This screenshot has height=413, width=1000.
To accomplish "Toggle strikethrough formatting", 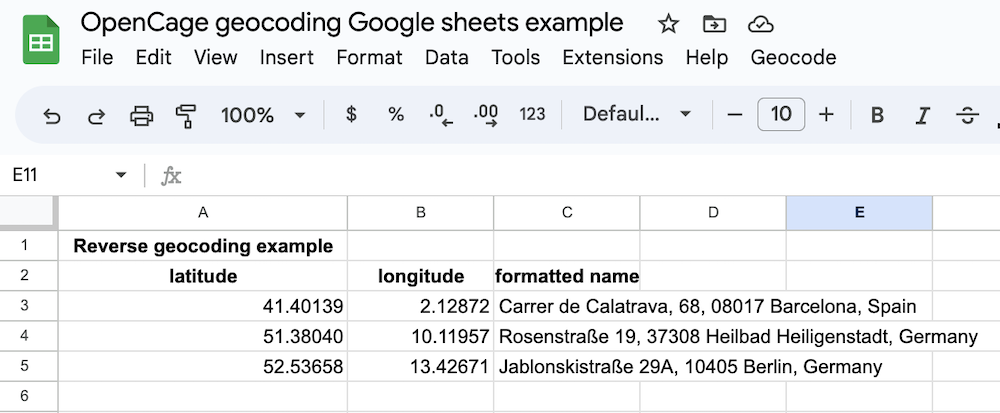I will 967,115.
